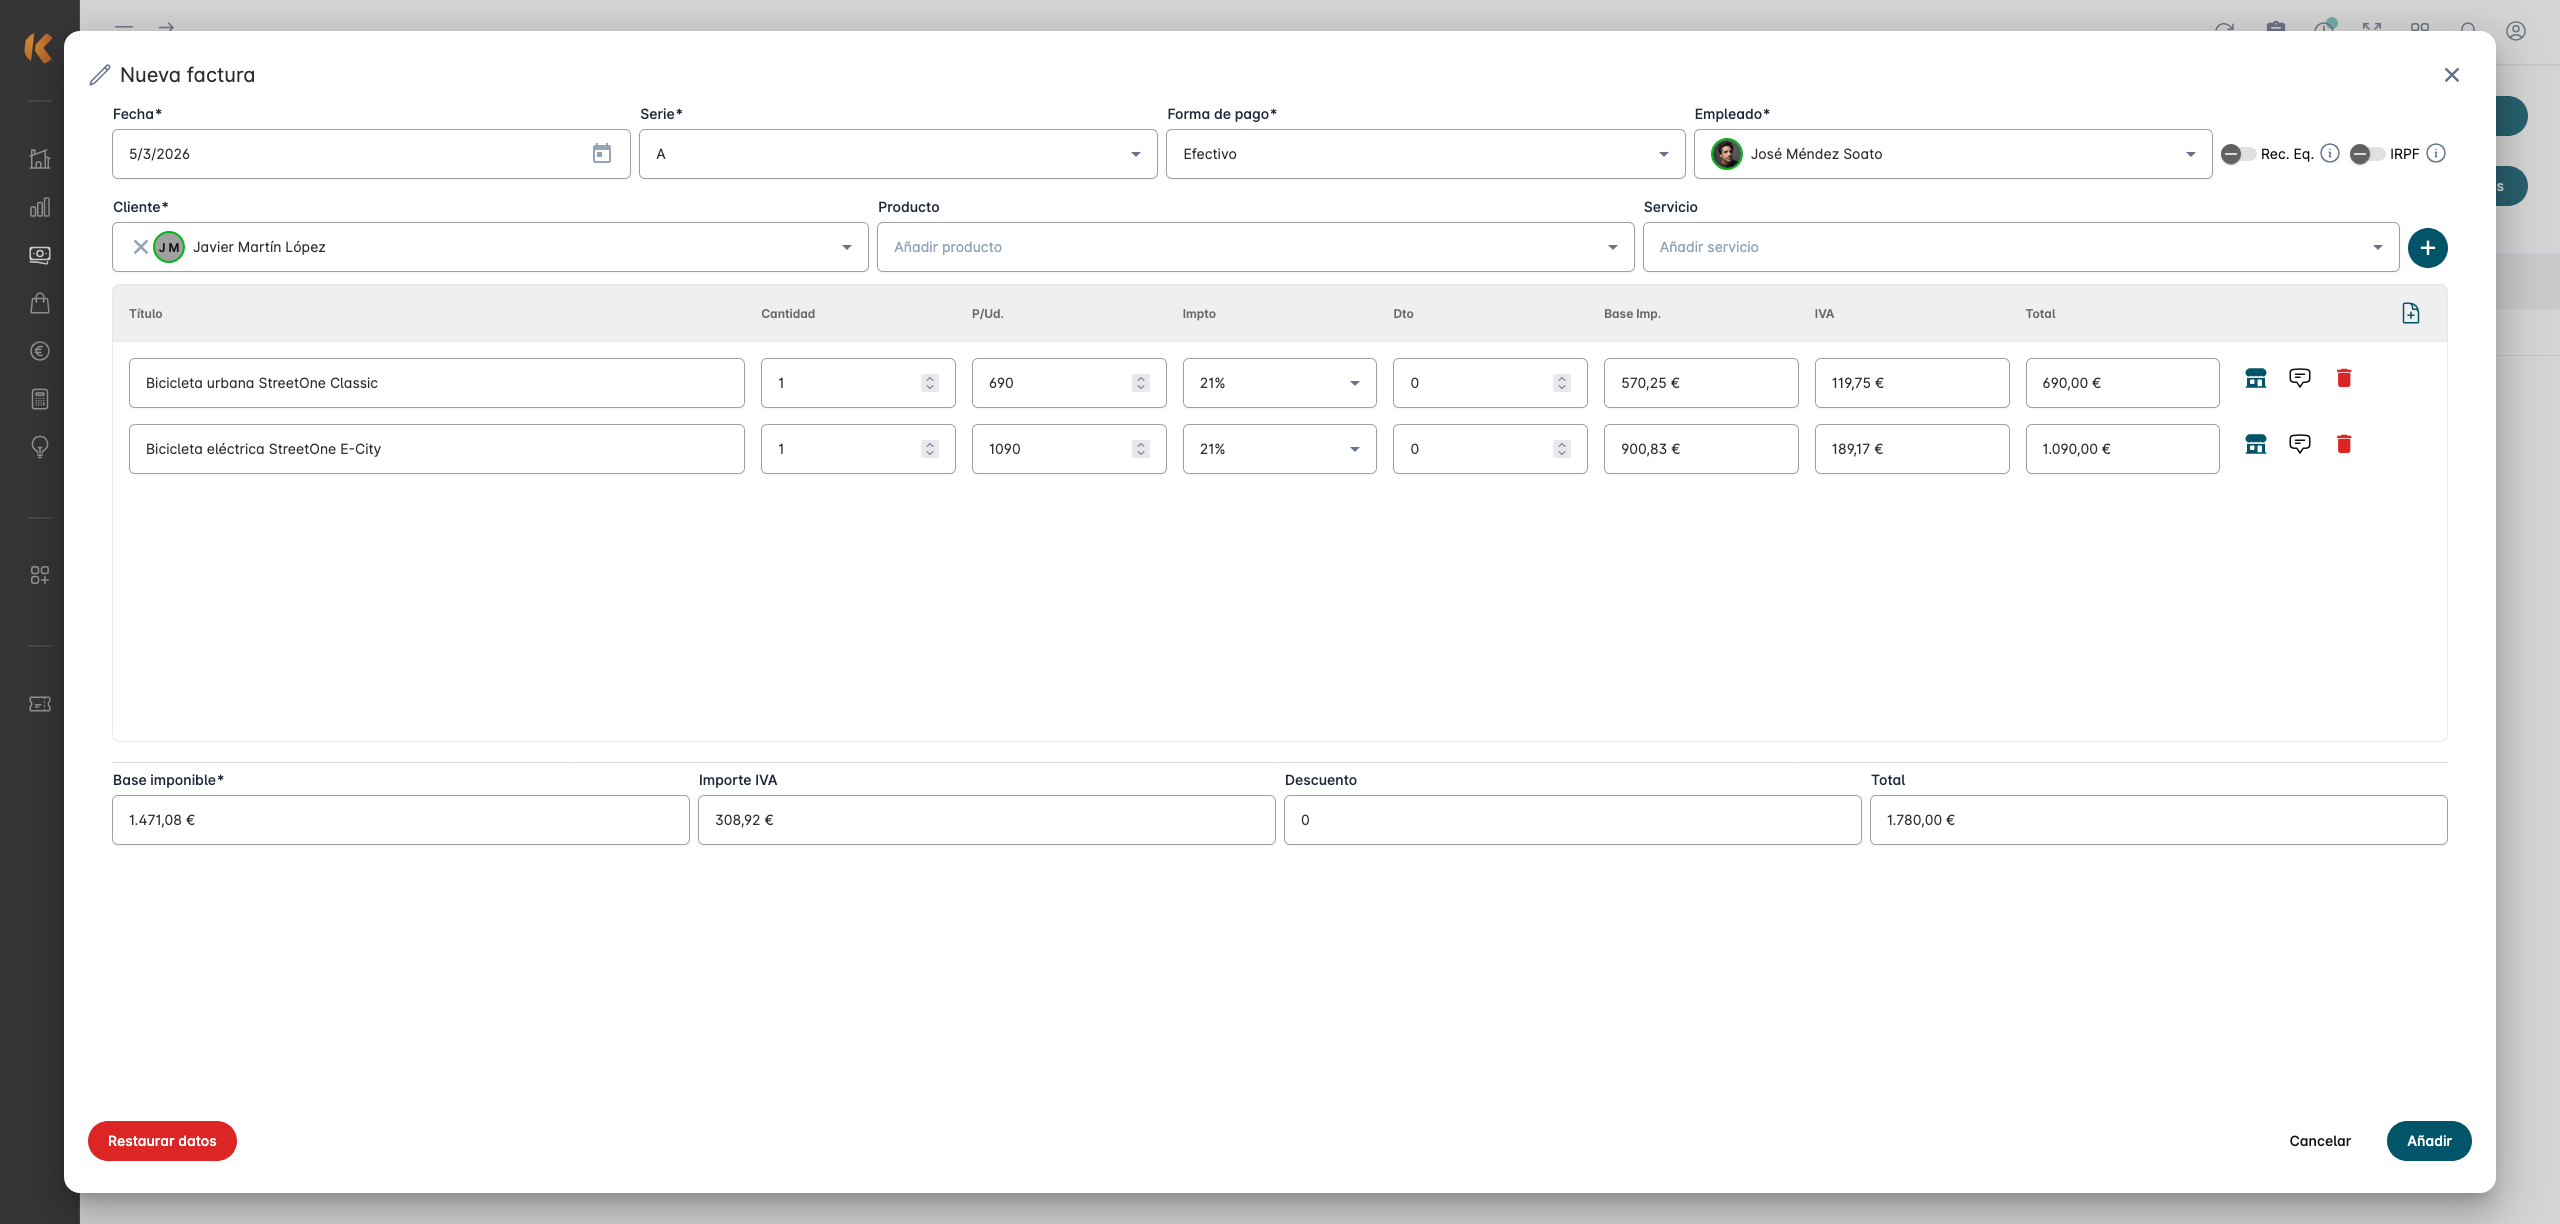The width and height of the screenshot is (2560, 1224).
Task: Delete the Bicicleta eléctrica StreetOne E-City line
Action: point(2343,444)
